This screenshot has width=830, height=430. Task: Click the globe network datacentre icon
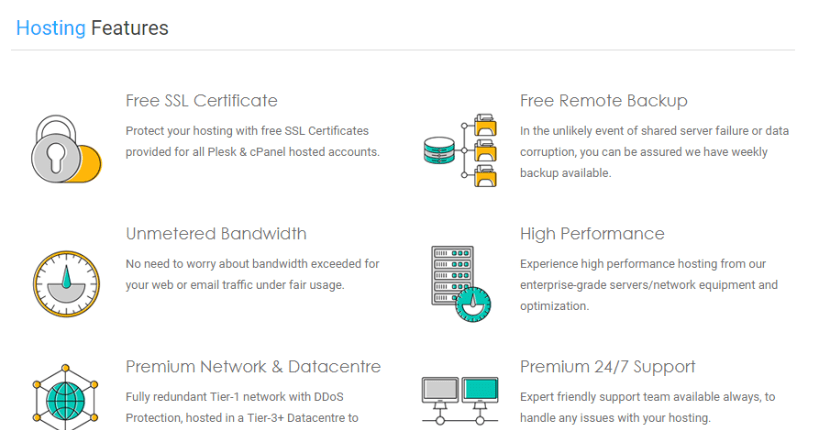pyautogui.click(x=66, y=397)
